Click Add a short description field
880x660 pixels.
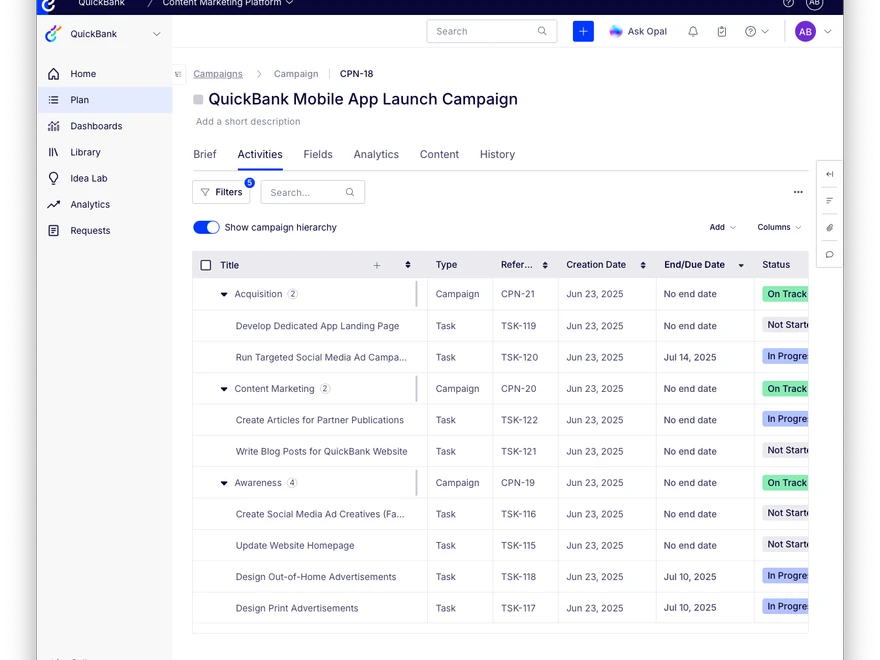(x=248, y=121)
